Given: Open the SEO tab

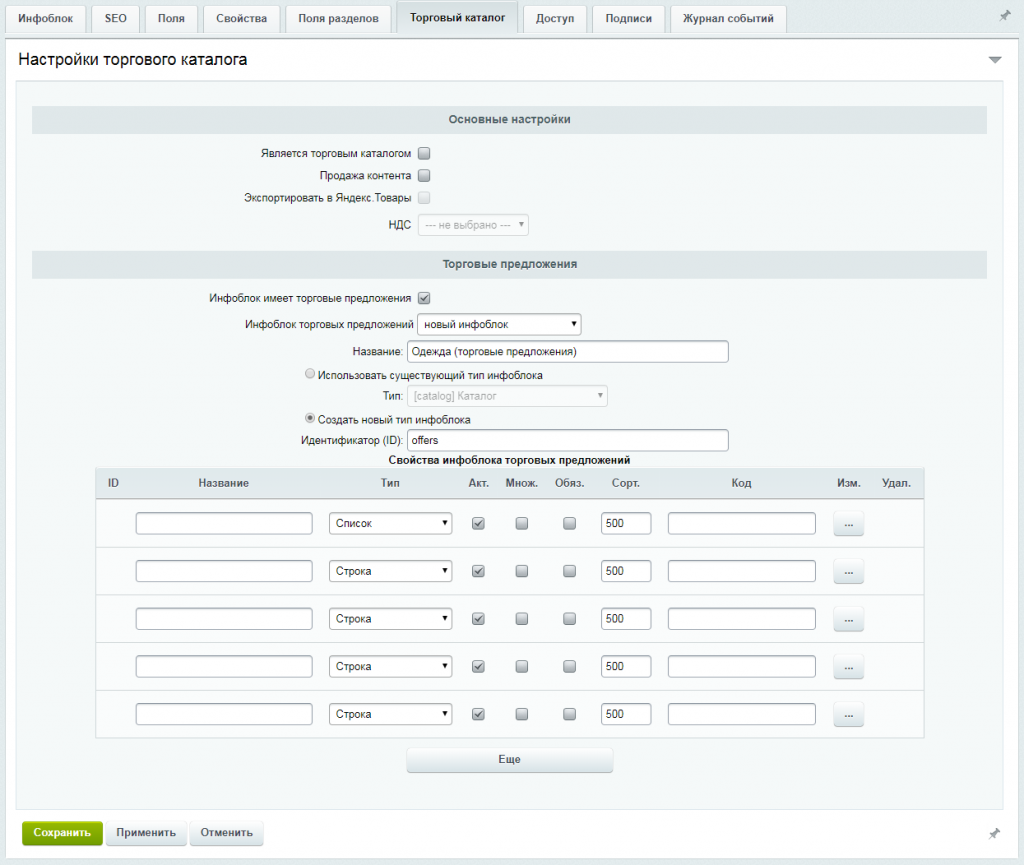Looking at the screenshot, I should (116, 18).
